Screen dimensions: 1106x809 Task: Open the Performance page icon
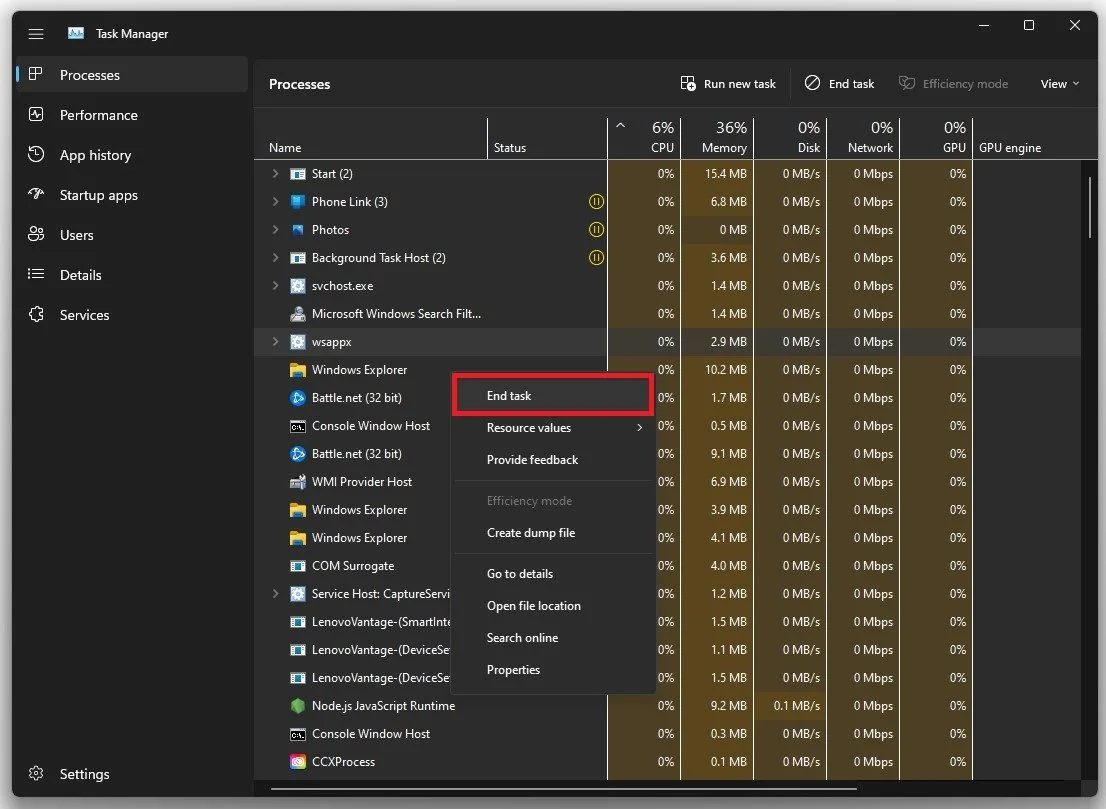(x=36, y=114)
